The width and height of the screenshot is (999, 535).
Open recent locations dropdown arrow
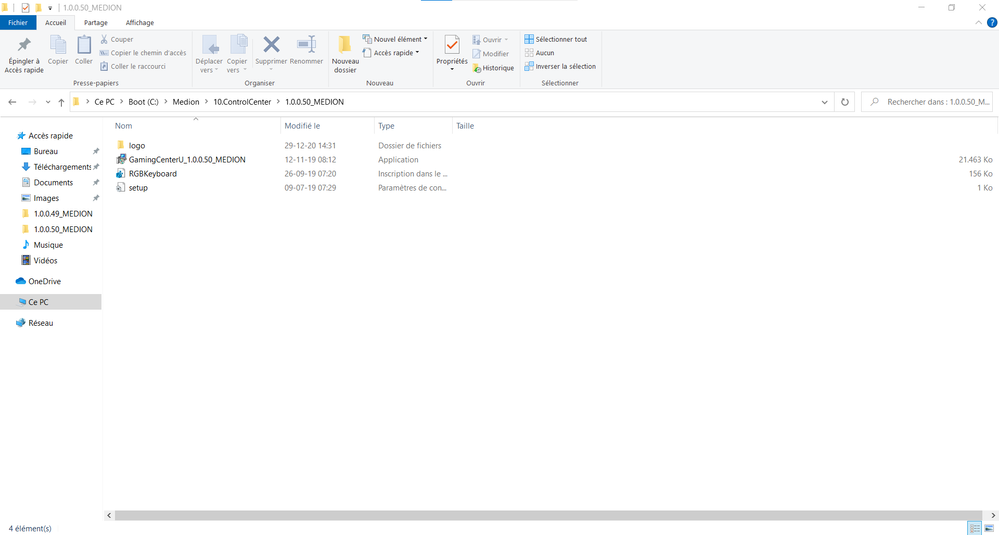(48, 102)
